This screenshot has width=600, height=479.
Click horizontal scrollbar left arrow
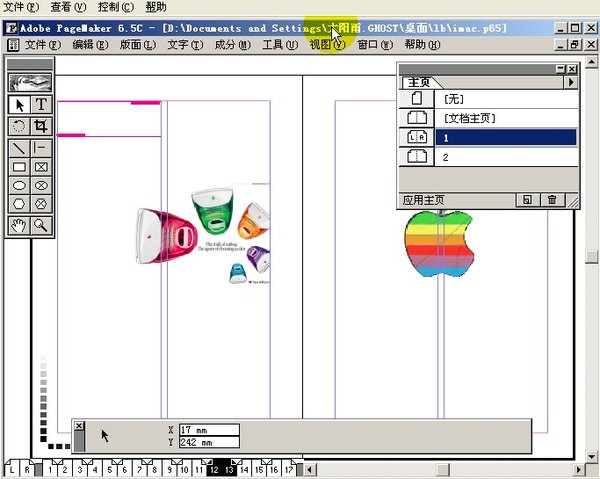pos(310,469)
